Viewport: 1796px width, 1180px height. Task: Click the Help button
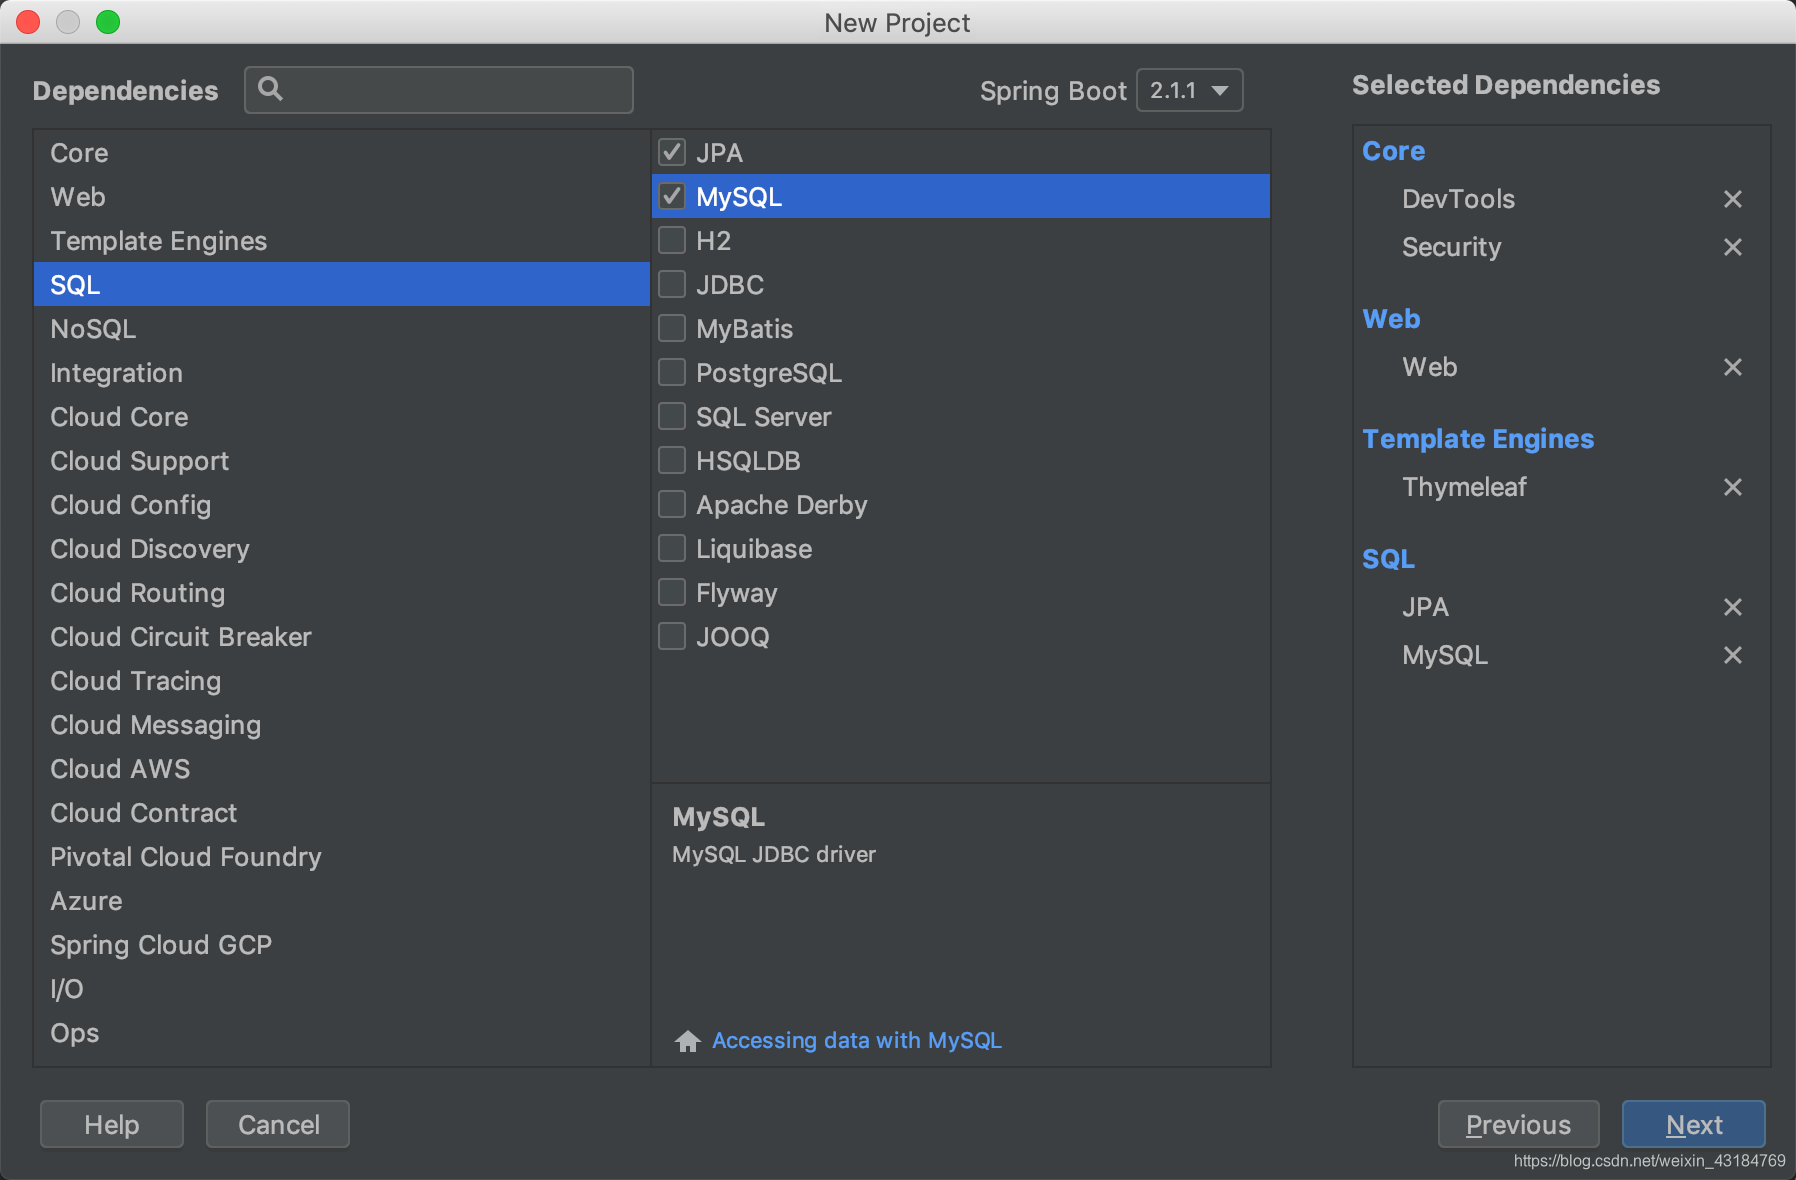pyautogui.click(x=112, y=1124)
